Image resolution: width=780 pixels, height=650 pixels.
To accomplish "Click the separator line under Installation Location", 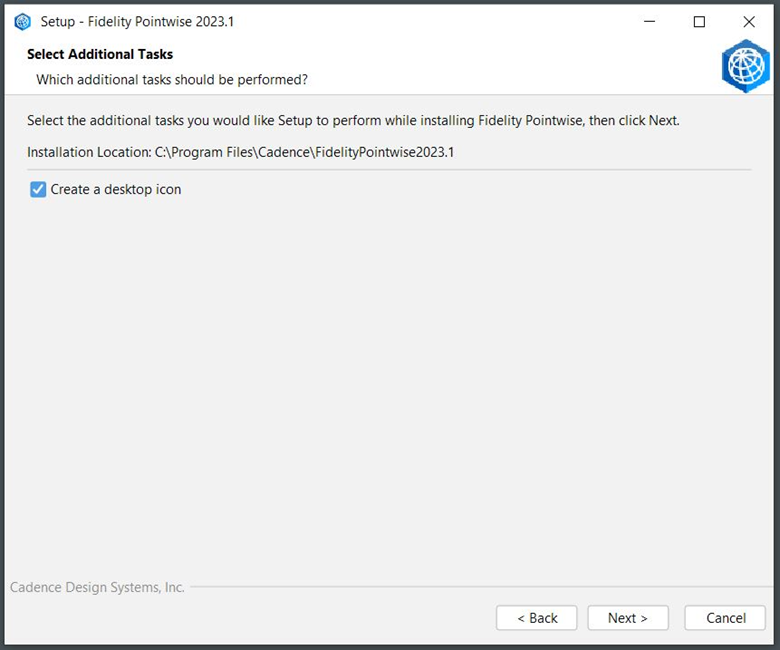I will click(389, 170).
